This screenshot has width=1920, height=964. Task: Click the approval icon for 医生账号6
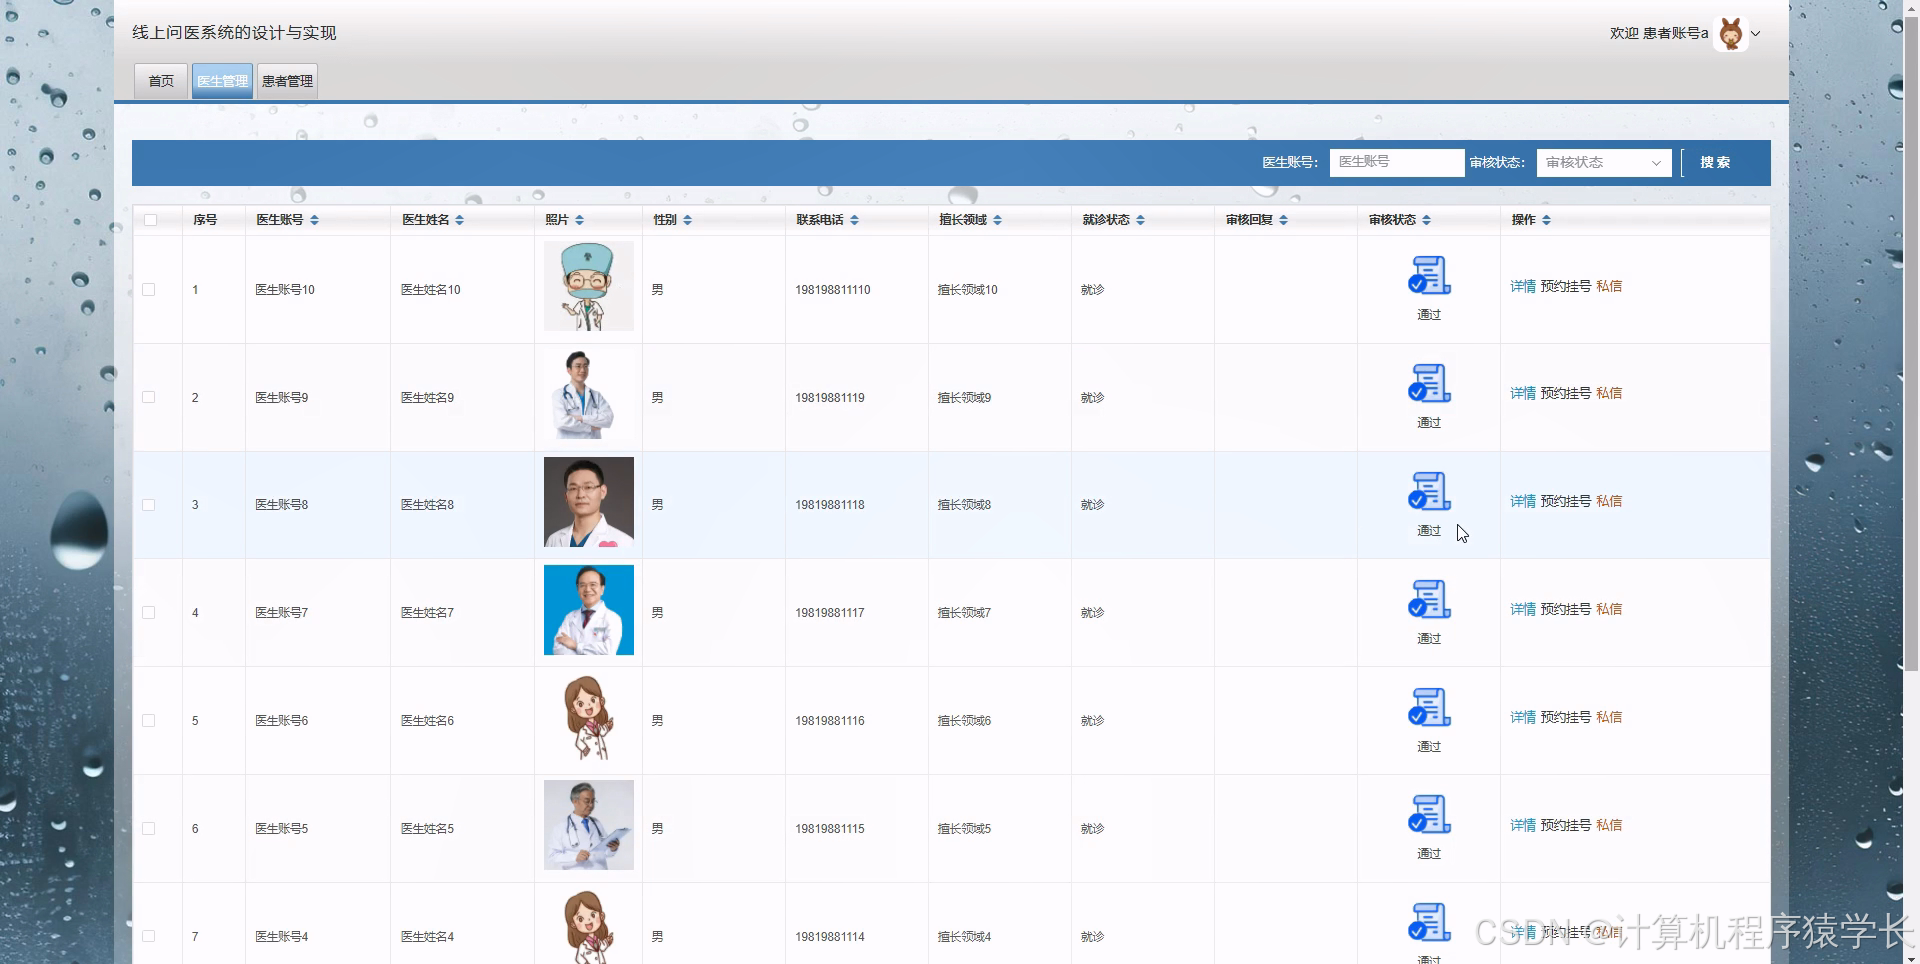point(1429,707)
